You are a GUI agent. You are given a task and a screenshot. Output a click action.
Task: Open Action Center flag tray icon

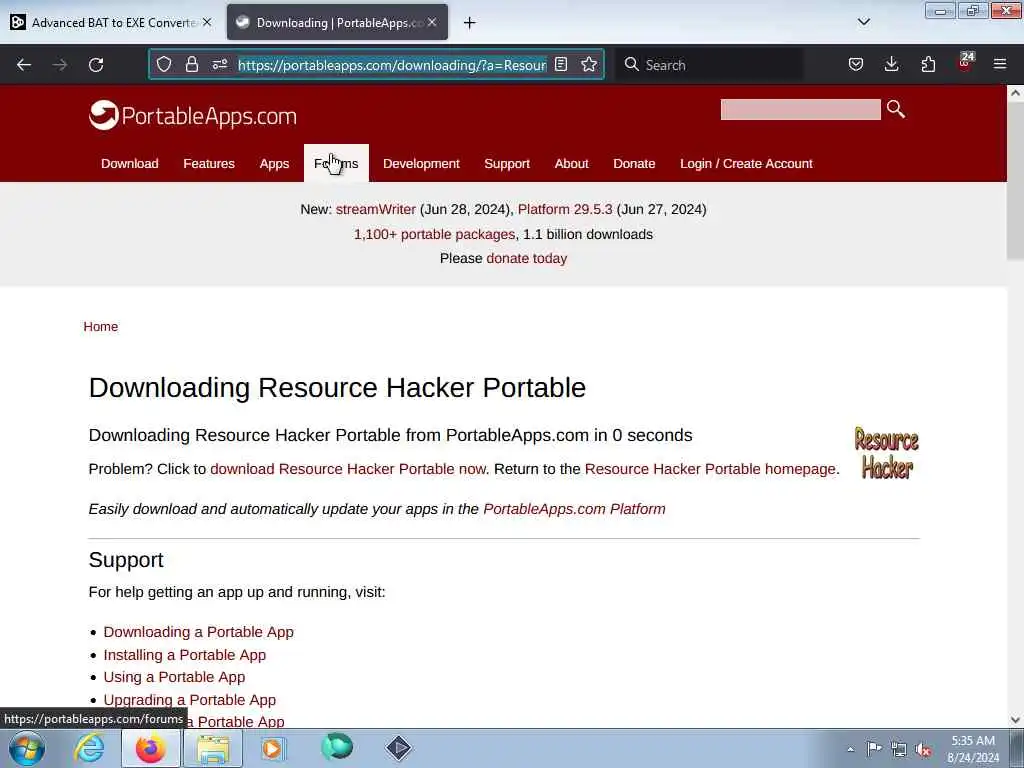[874, 748]
